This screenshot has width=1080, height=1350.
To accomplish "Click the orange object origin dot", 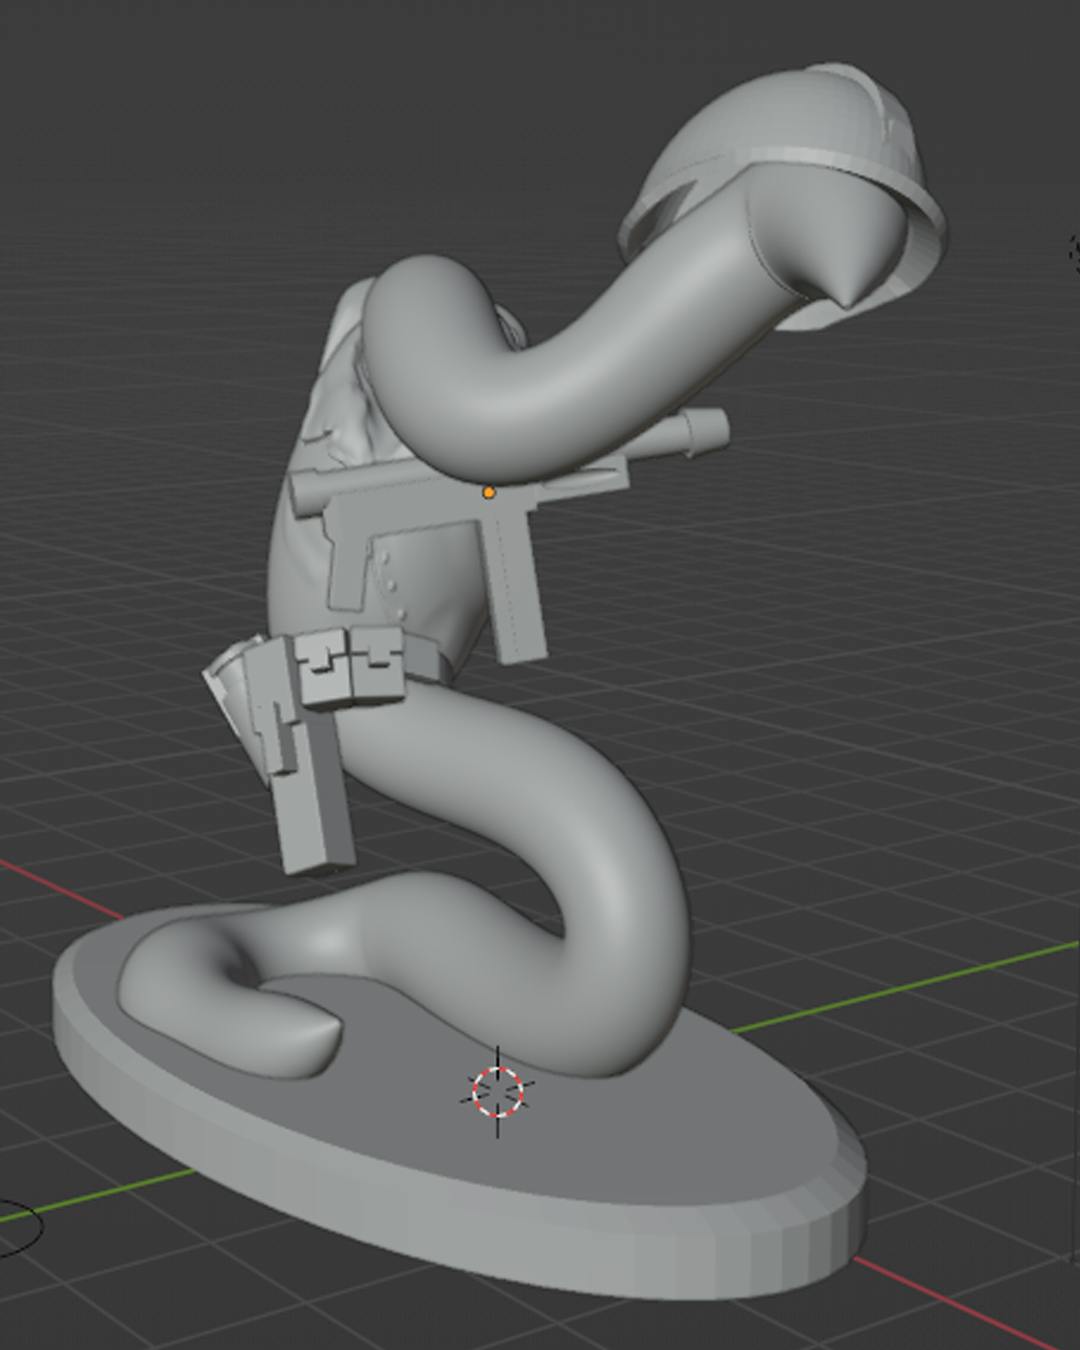I will tap(488, 492).
